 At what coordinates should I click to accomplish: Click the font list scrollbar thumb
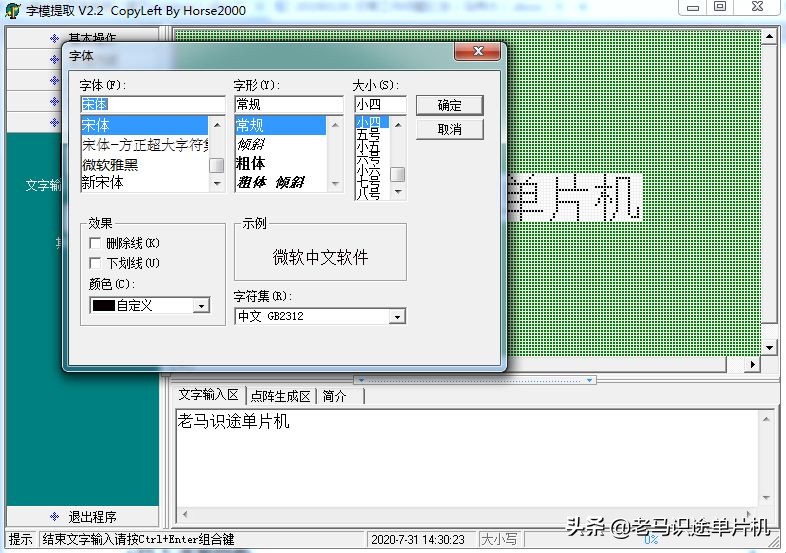(217, 165)
